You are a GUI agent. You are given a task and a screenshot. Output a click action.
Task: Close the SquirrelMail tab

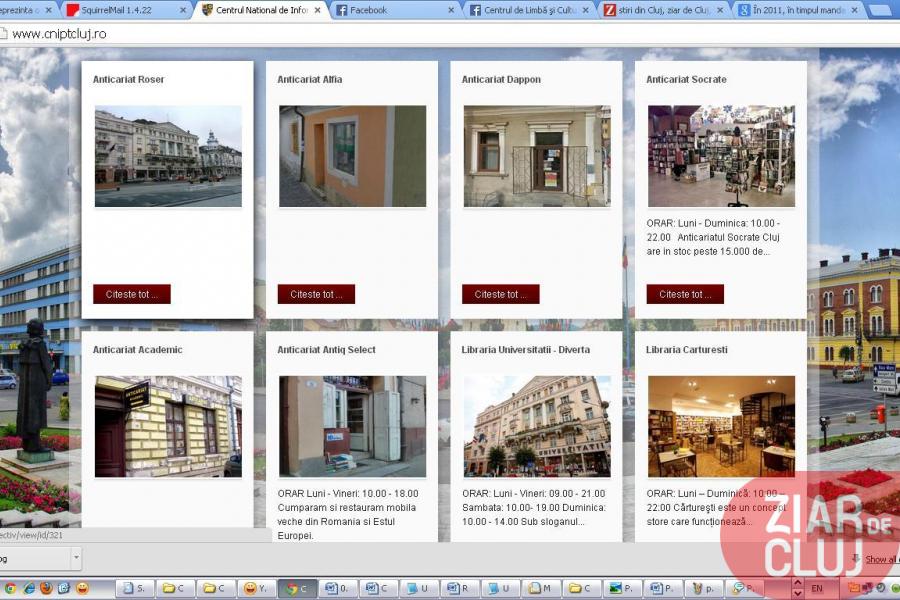183,10
